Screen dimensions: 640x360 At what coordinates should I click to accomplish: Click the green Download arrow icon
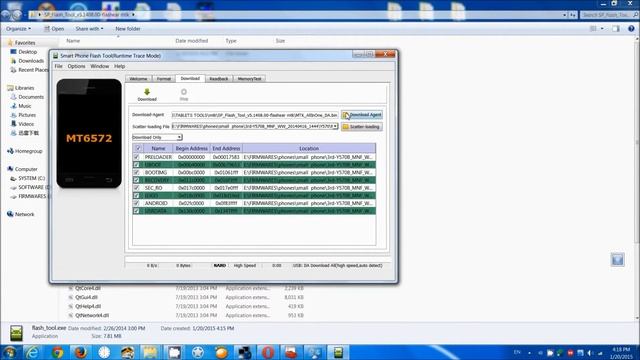coord(147,92)
